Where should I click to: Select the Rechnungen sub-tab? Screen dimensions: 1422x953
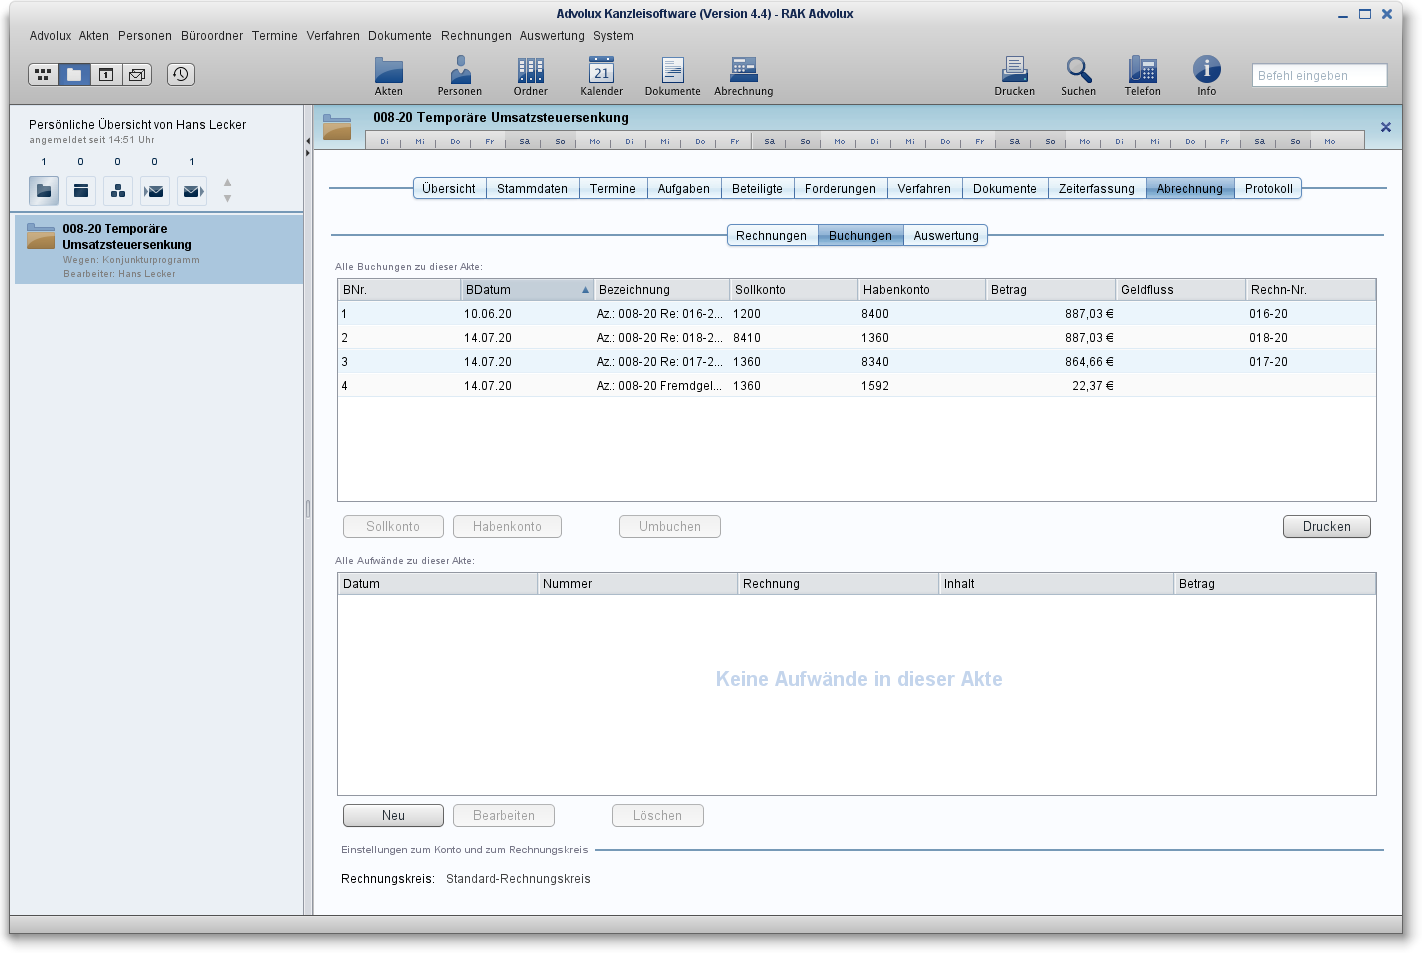[771, 236]
